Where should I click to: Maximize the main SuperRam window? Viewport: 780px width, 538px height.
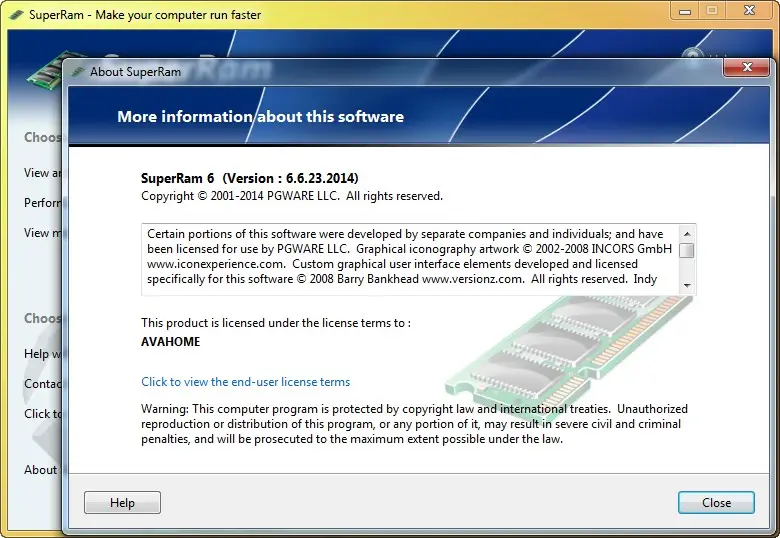712,11
